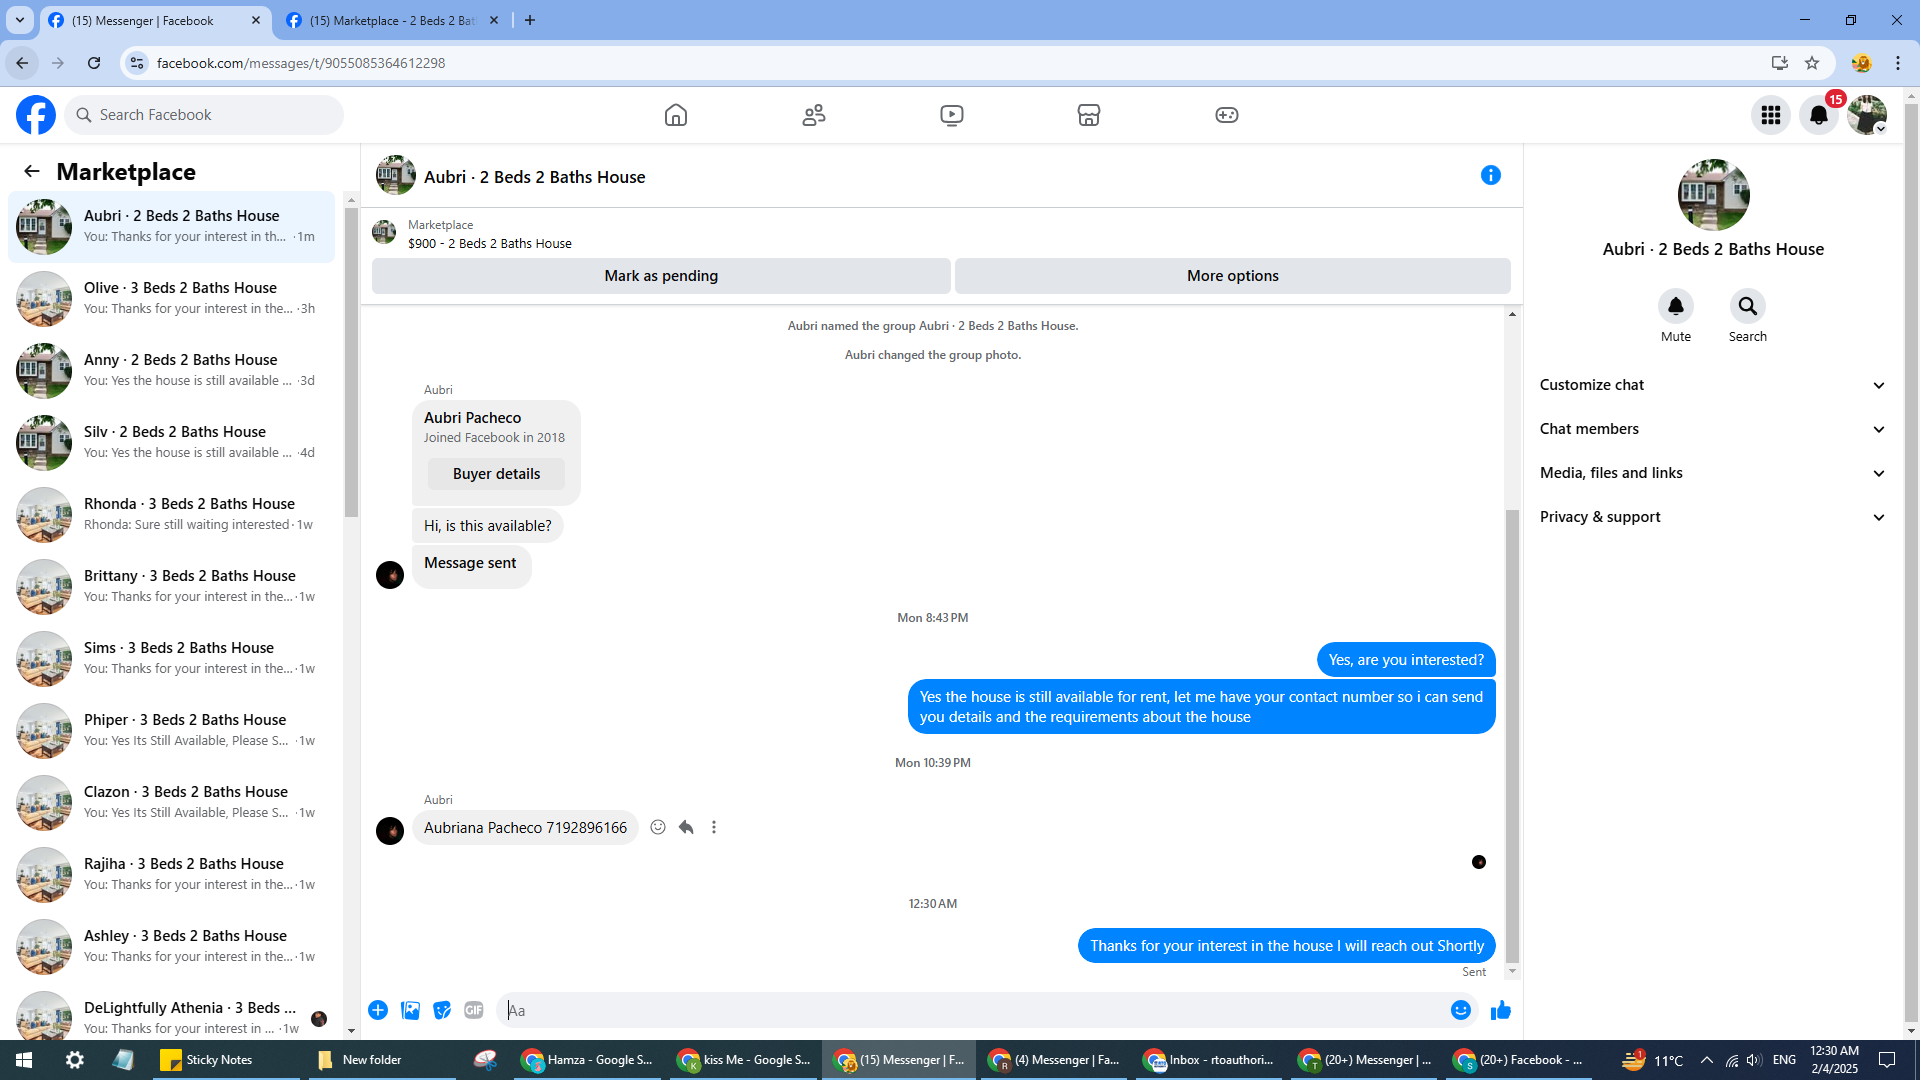The image size is (1920, 1080).
Task: Open Brittany 3 Beds 2 Baths conversation
Action: pyautogui.click(x=172, y=587)
